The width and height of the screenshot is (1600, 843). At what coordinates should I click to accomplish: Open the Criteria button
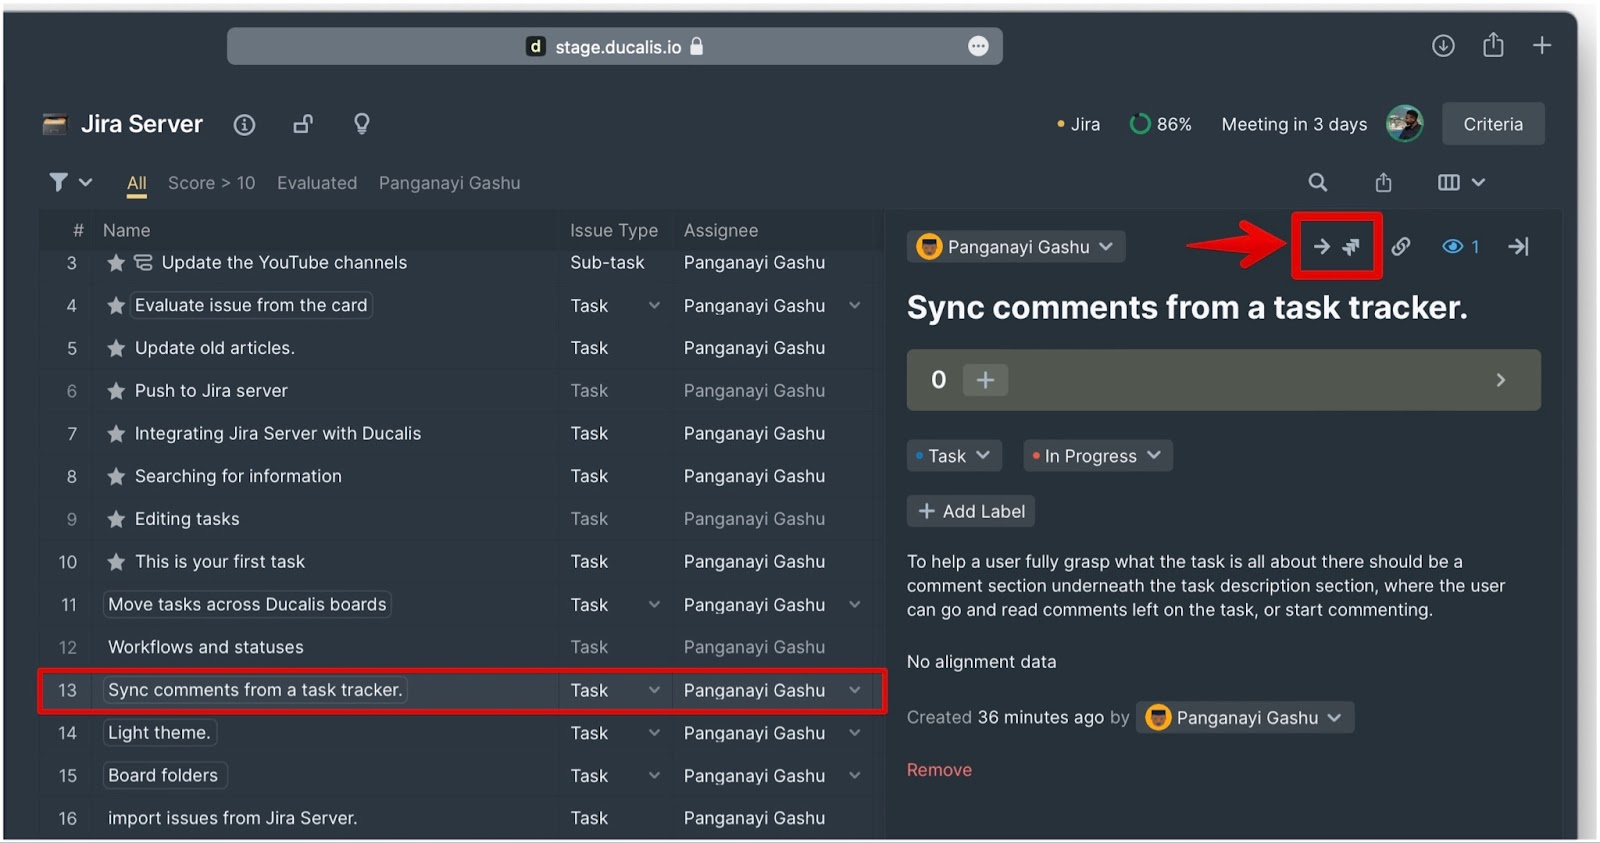click(x=1493, y=124)
